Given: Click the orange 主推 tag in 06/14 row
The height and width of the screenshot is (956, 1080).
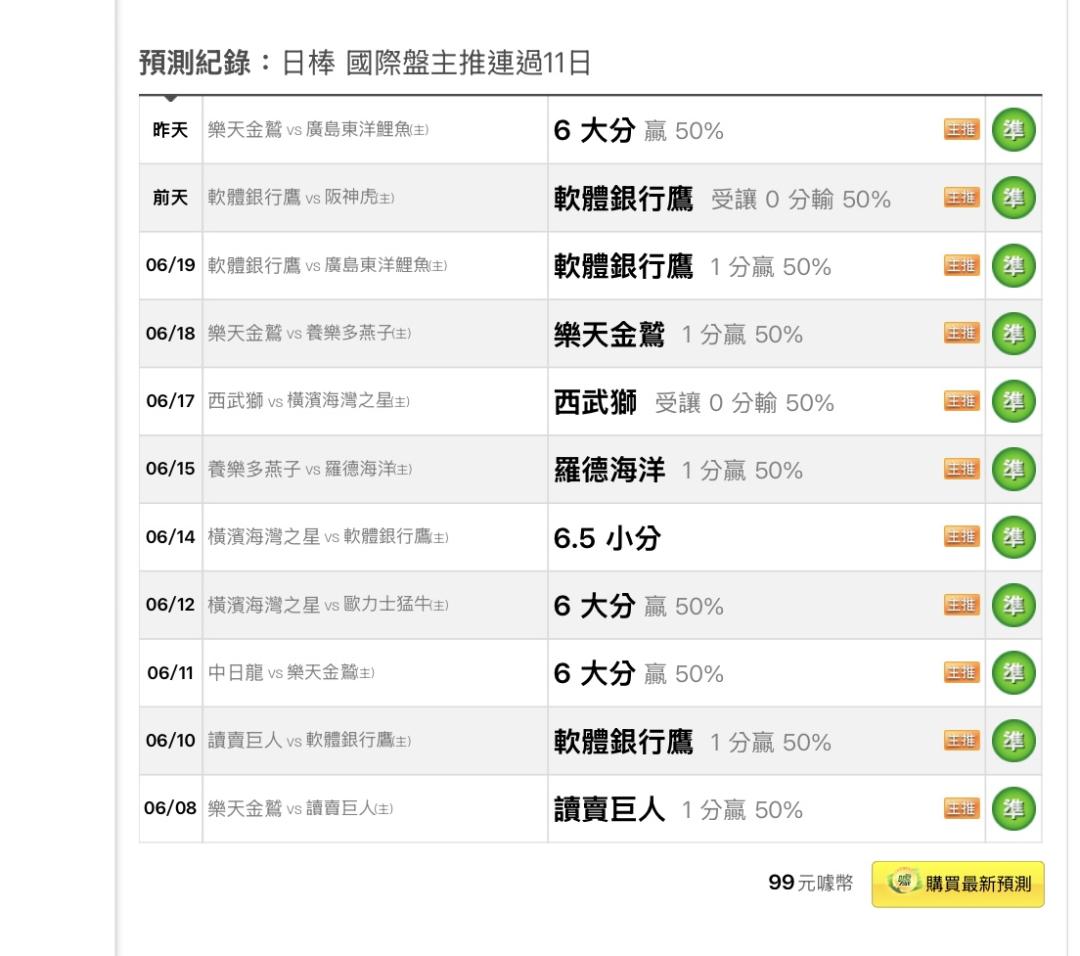Looking at the screenshot, I should [x=962, y=537].
